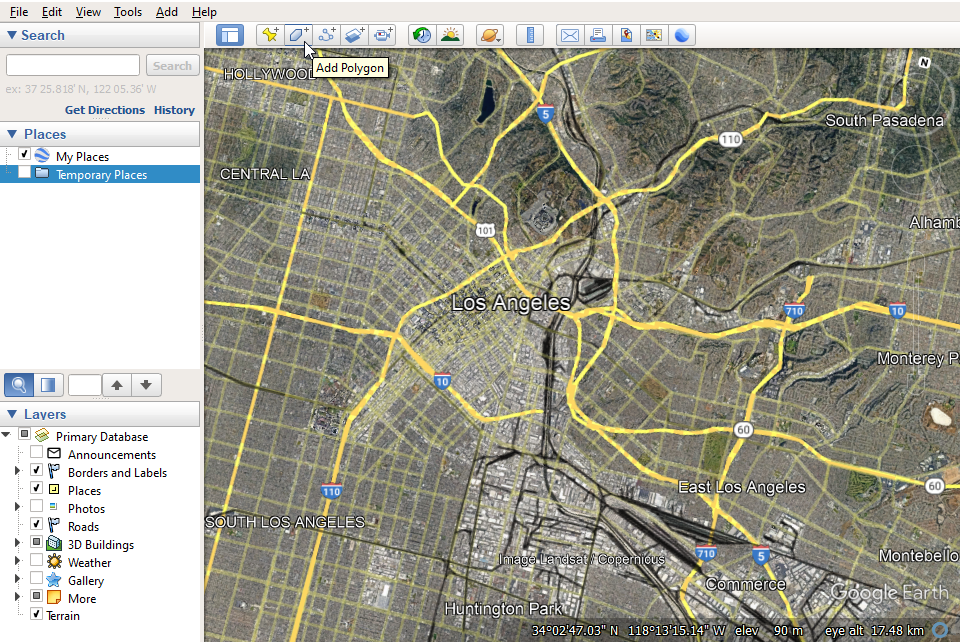Enable the Weather layer checkbox
960x642 pixels.
pyautogui.click(x=37, y=560)
